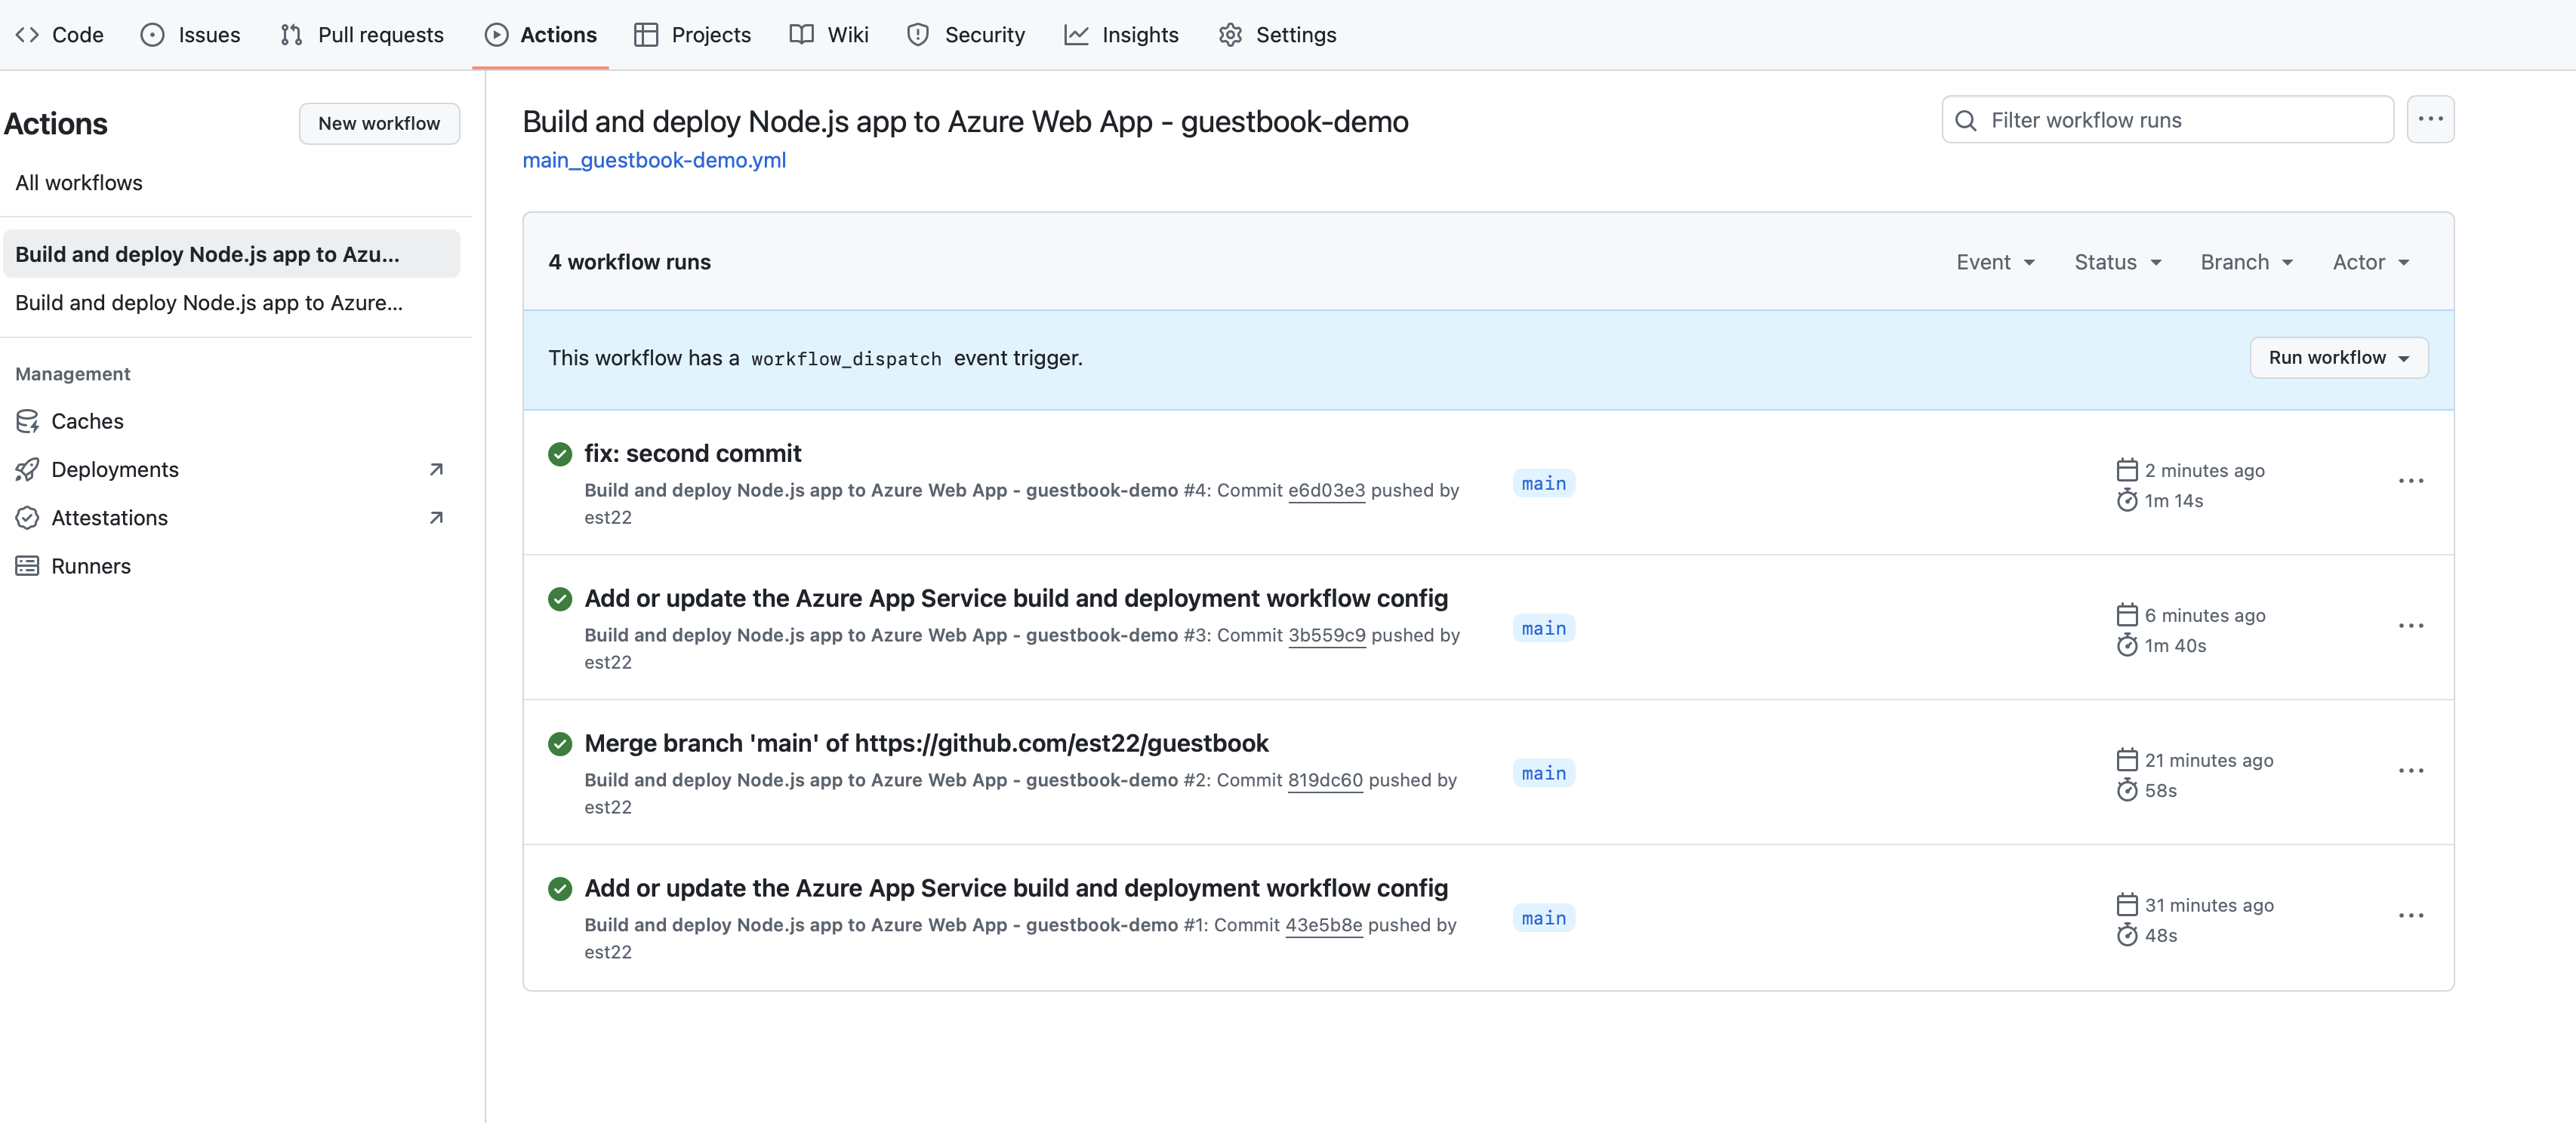Expand the Event filter dropdown
This screenshot has height=1123, width=2576.
[1995, 262]
